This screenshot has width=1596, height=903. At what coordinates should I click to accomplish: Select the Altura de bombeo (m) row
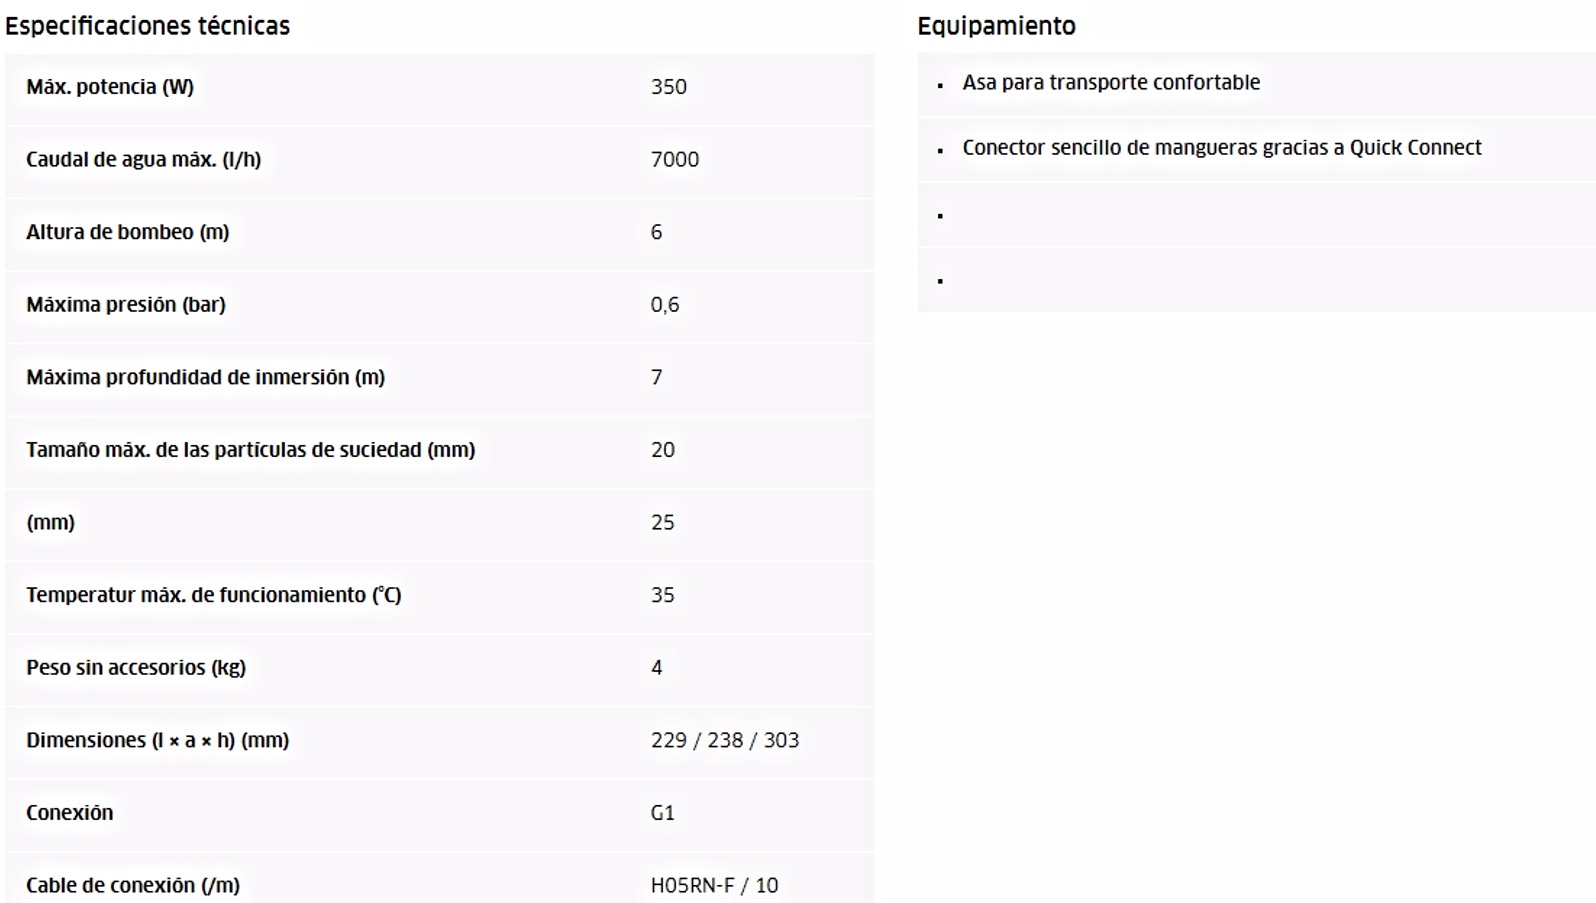(439, 233)
